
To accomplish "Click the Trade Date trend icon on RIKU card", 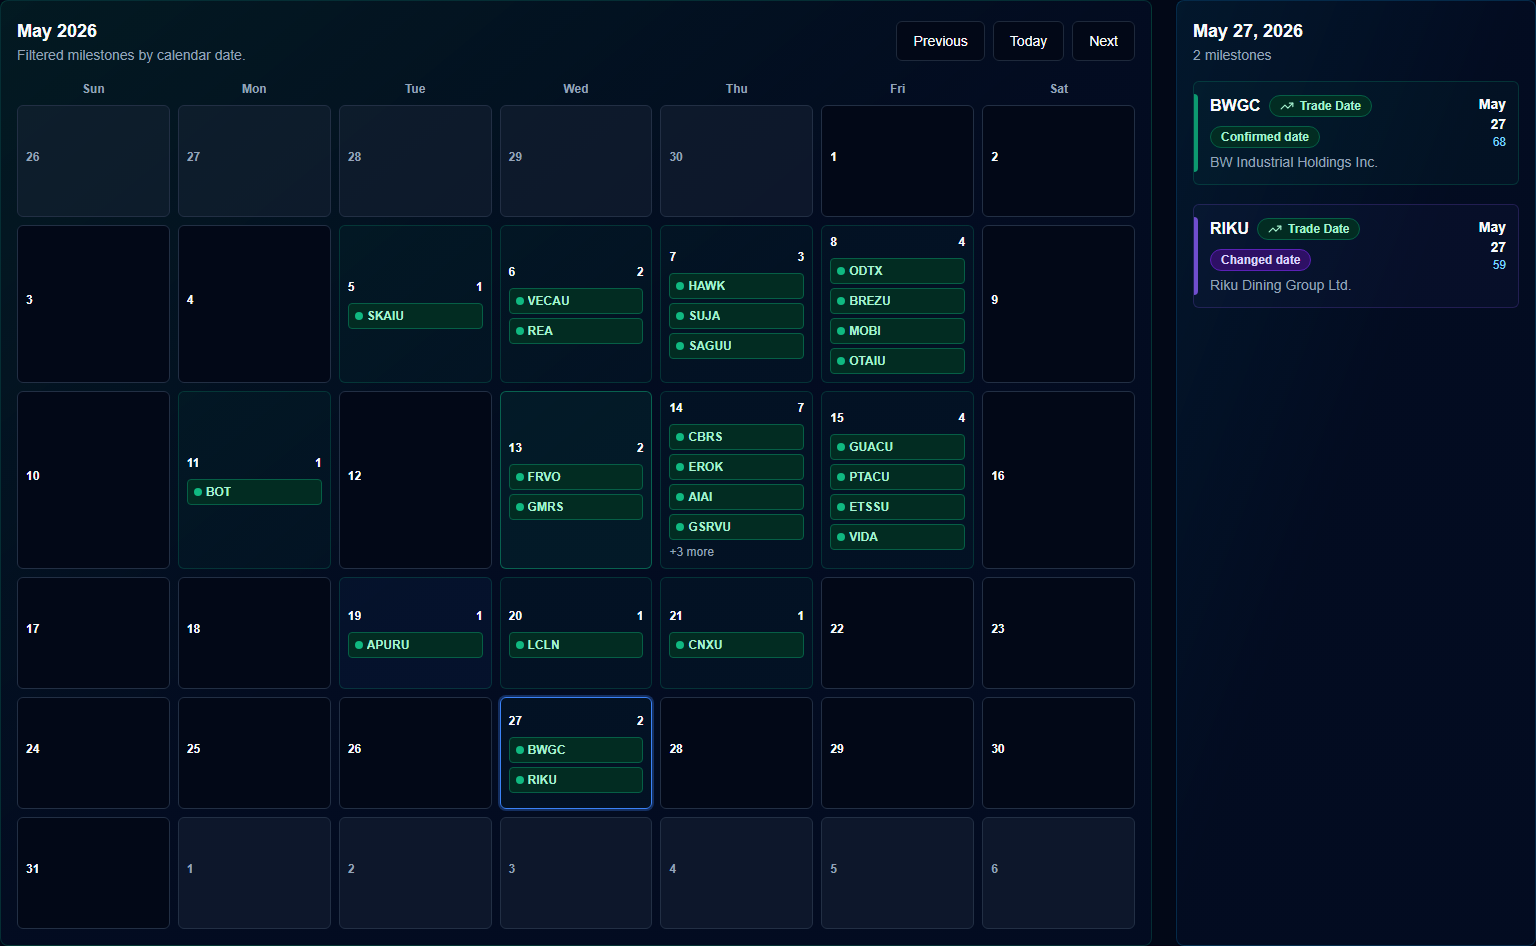I will coord(1275,229).
